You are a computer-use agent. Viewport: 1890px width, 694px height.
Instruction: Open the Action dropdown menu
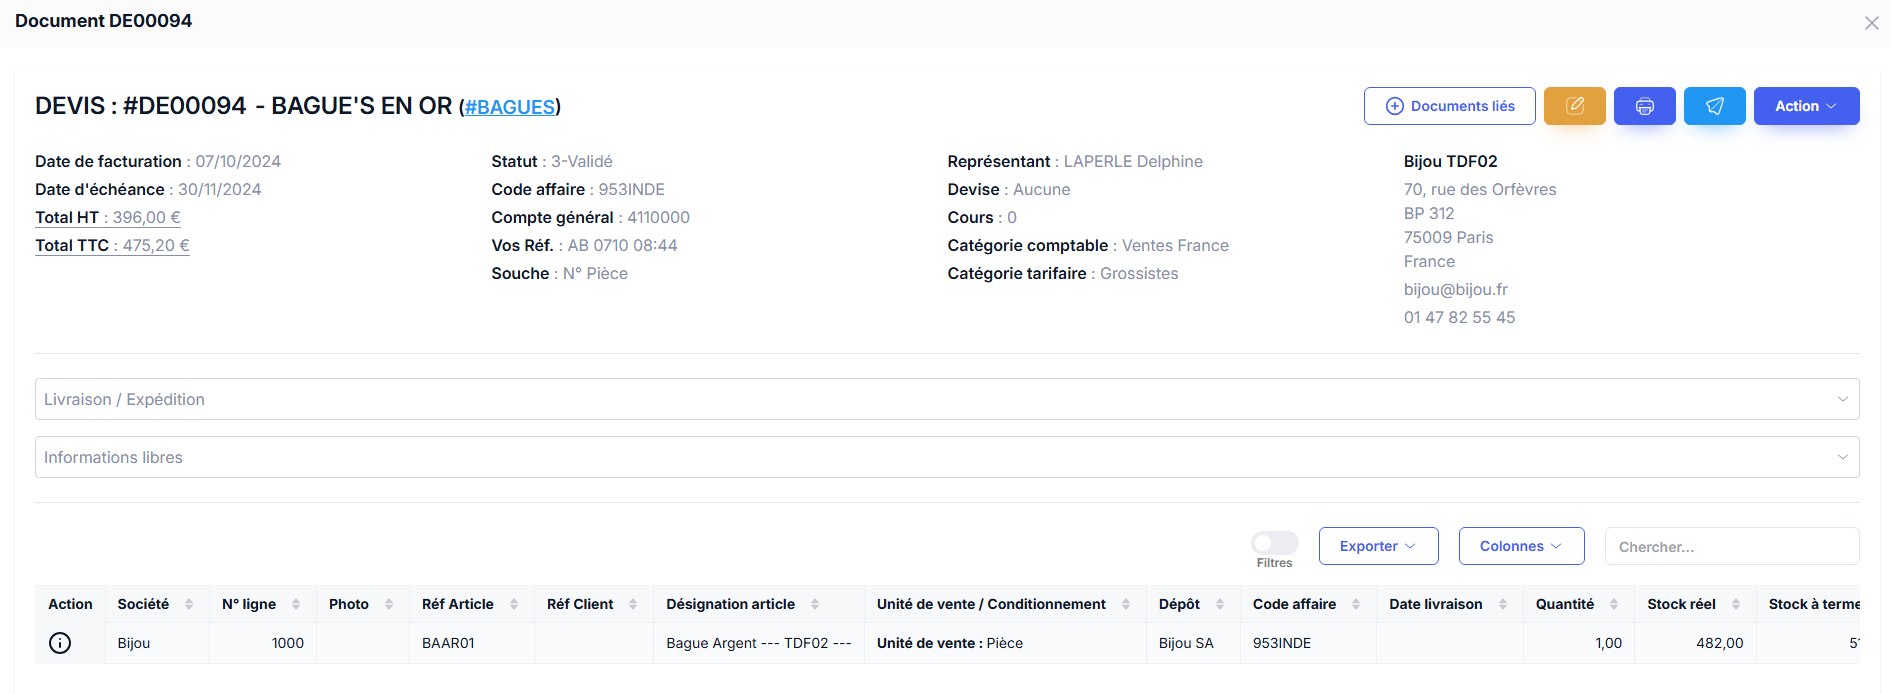coord(1806,106)
